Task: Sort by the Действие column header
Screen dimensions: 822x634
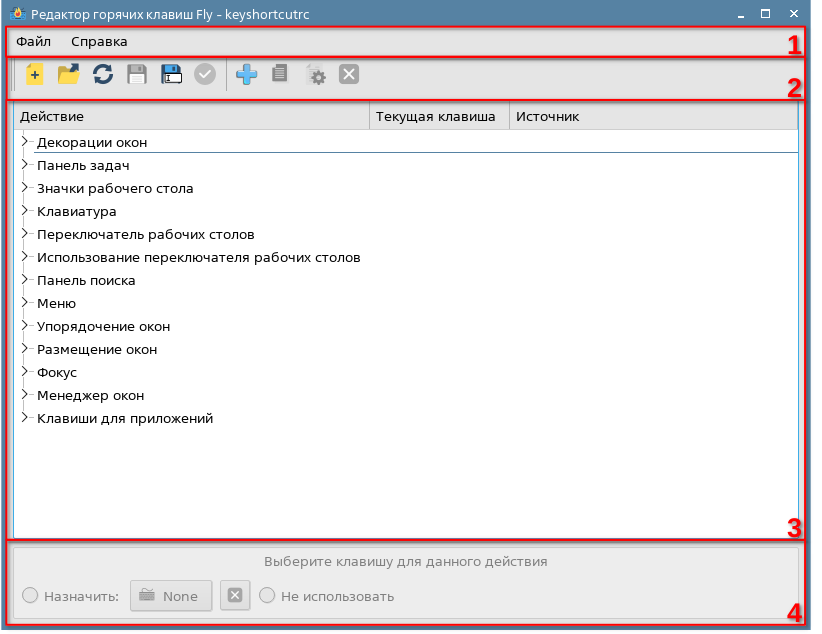Action: coord(192,116)
